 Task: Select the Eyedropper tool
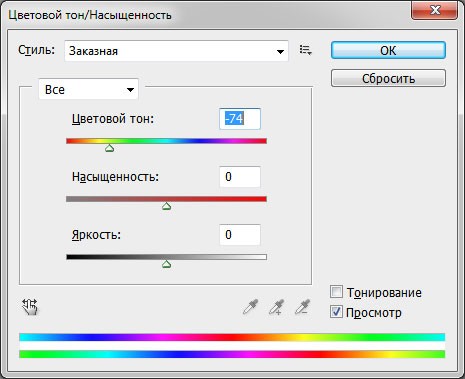251,307
